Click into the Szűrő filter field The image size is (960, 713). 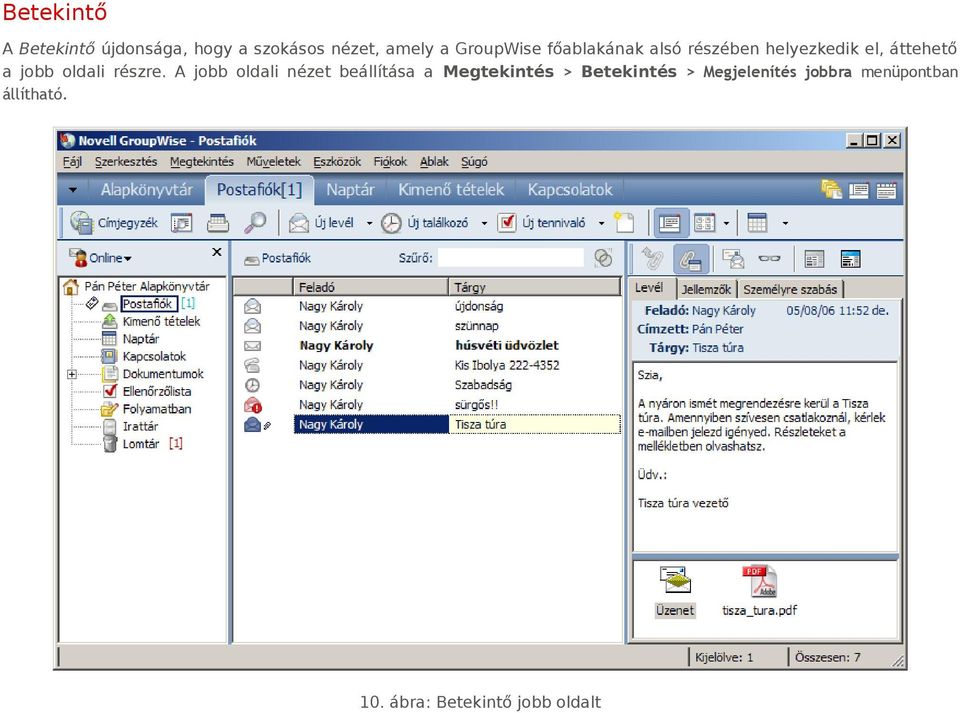click(x=511, y=258)
